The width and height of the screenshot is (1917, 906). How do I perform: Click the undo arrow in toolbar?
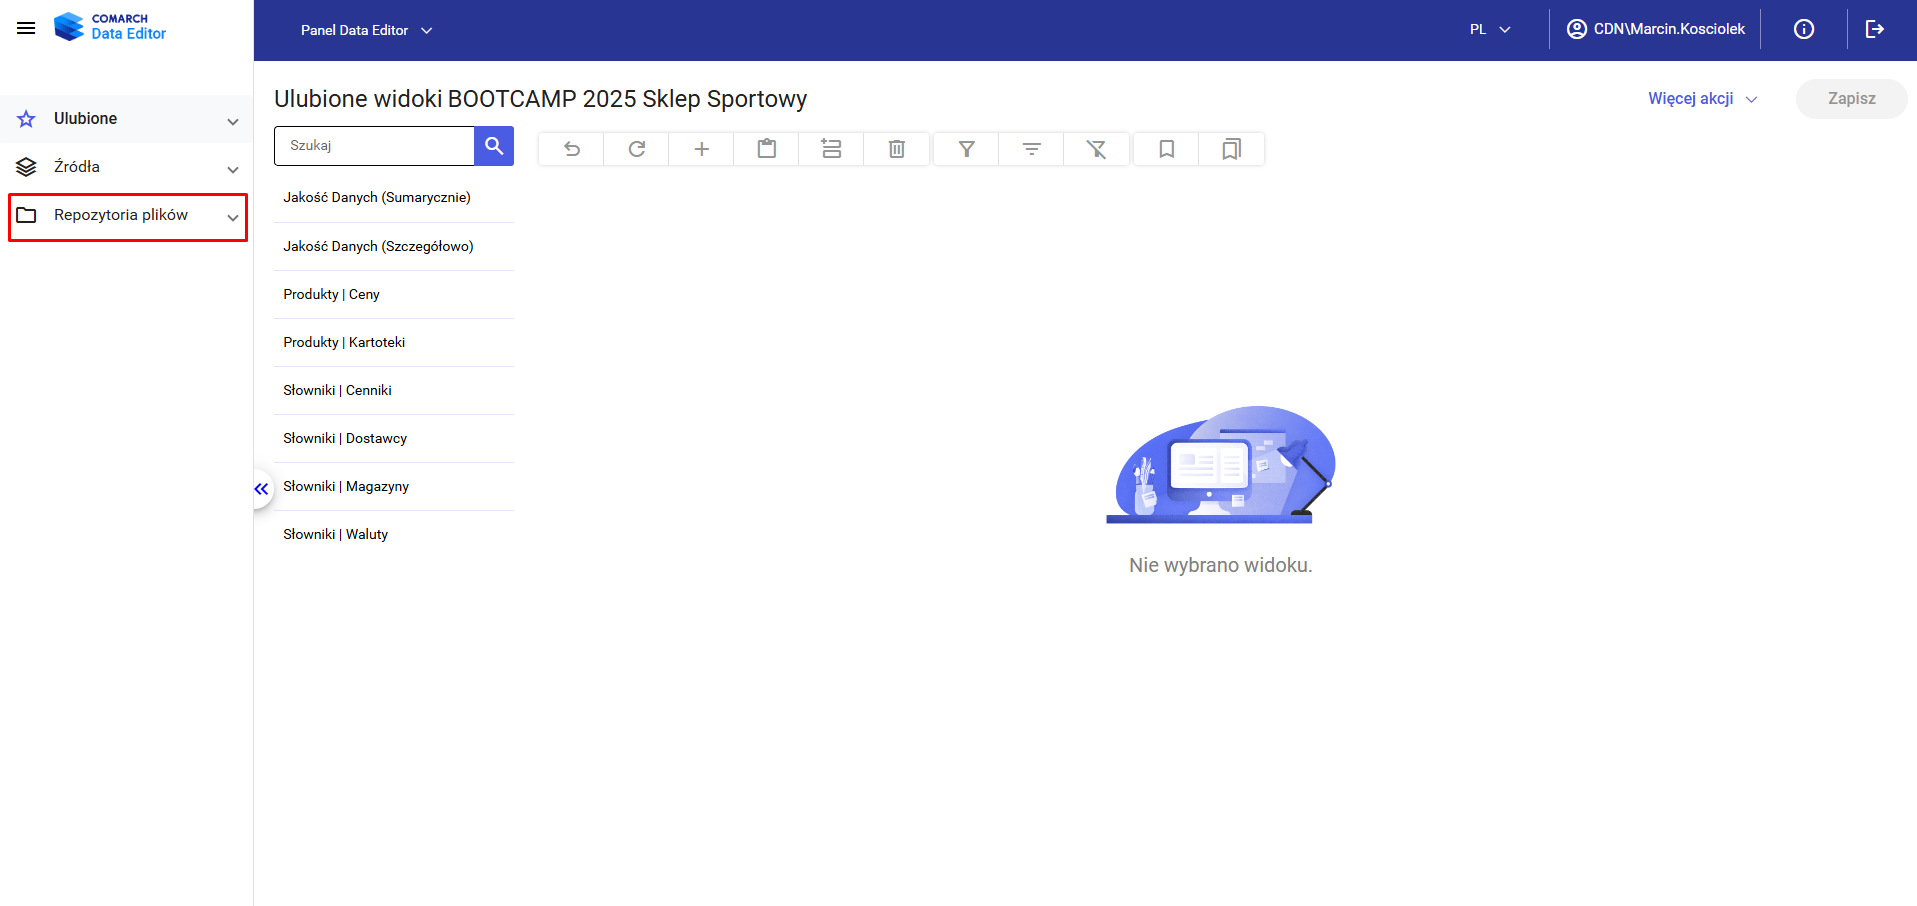click(x=572, y=149)
